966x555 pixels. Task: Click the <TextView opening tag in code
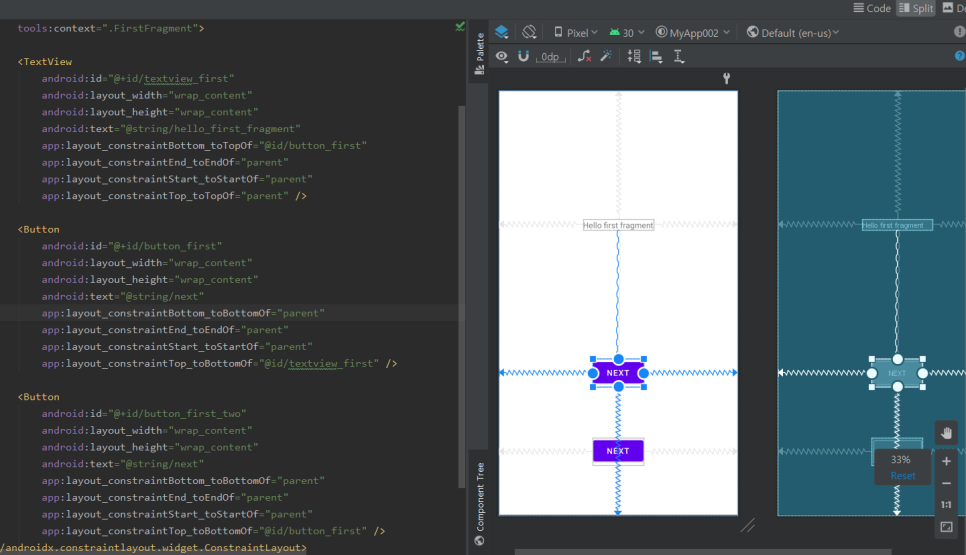[45, 62]
